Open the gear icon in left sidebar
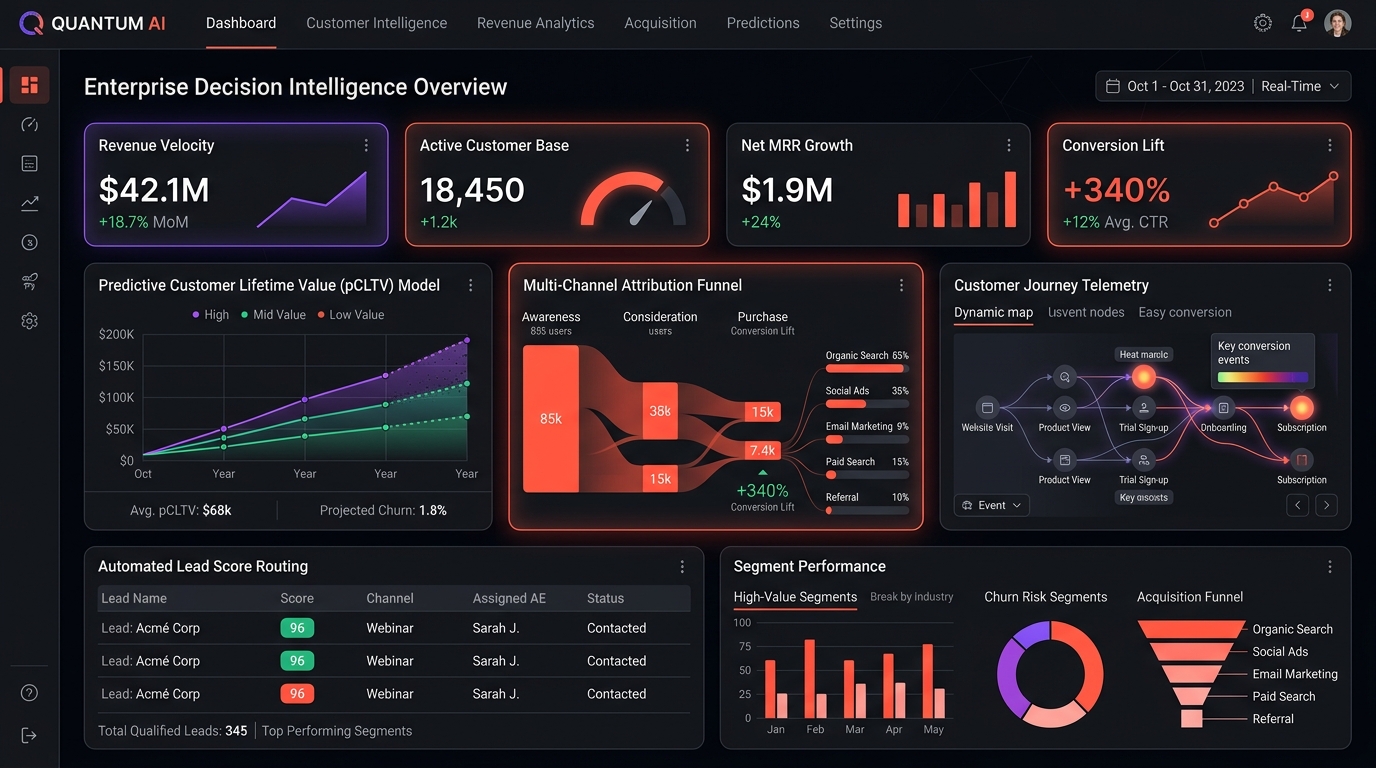 coord(29,321)
